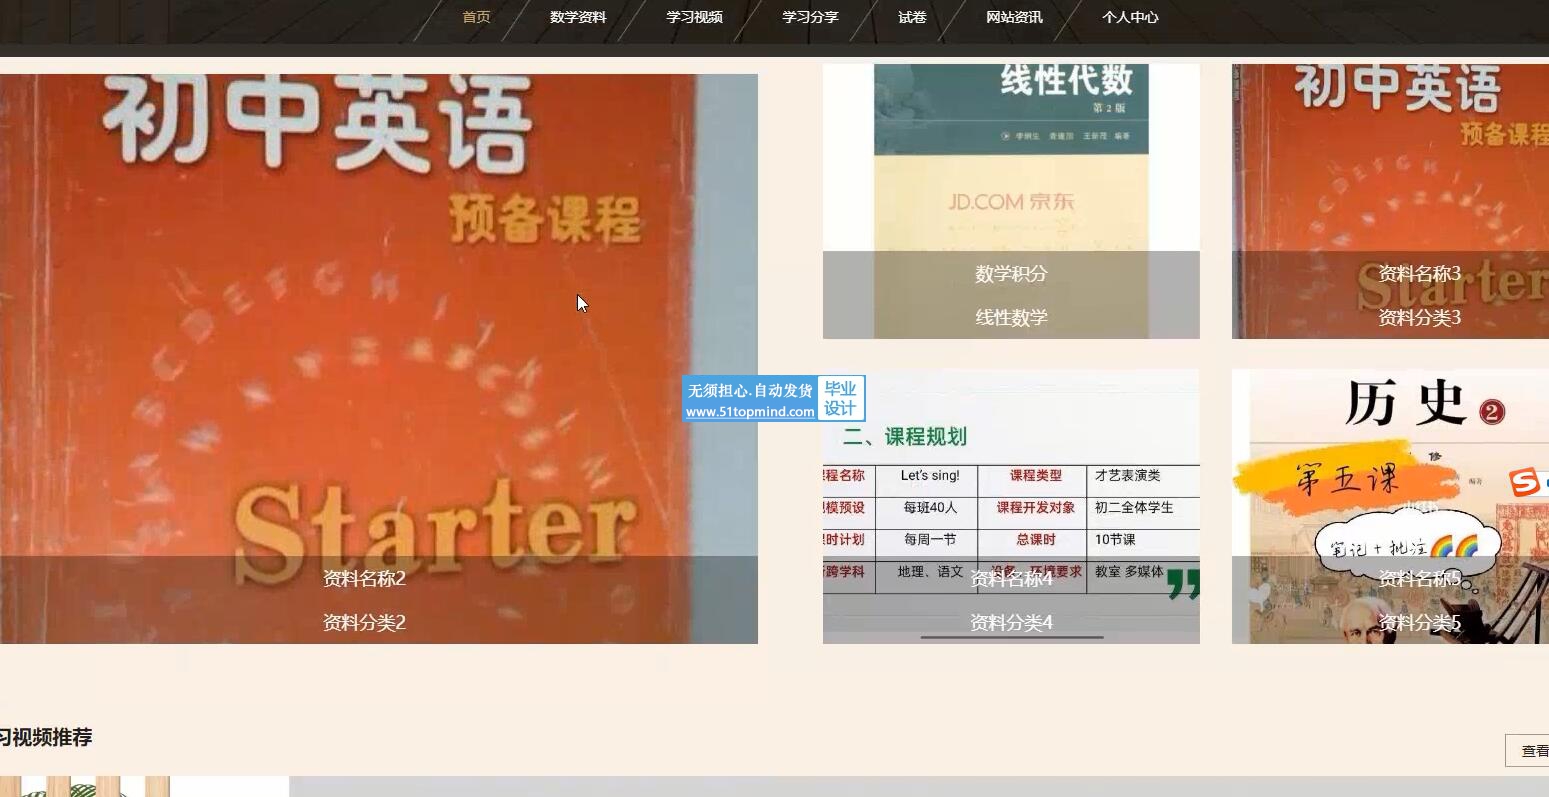Click the 资料分类2 category label
Image resolution: width=1549 pixels, height=797 pixels.
point(364,622)
